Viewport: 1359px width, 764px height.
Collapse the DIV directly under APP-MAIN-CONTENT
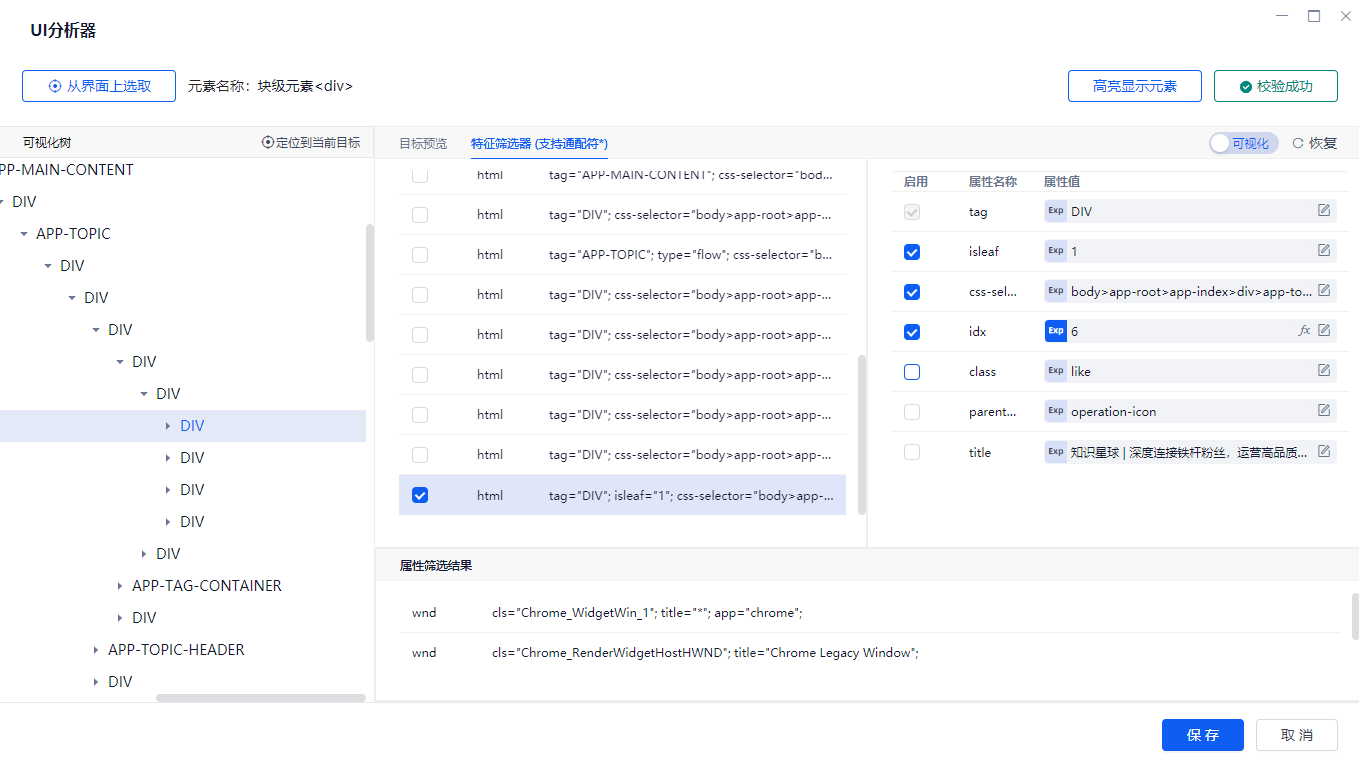(x=2, y=202)
